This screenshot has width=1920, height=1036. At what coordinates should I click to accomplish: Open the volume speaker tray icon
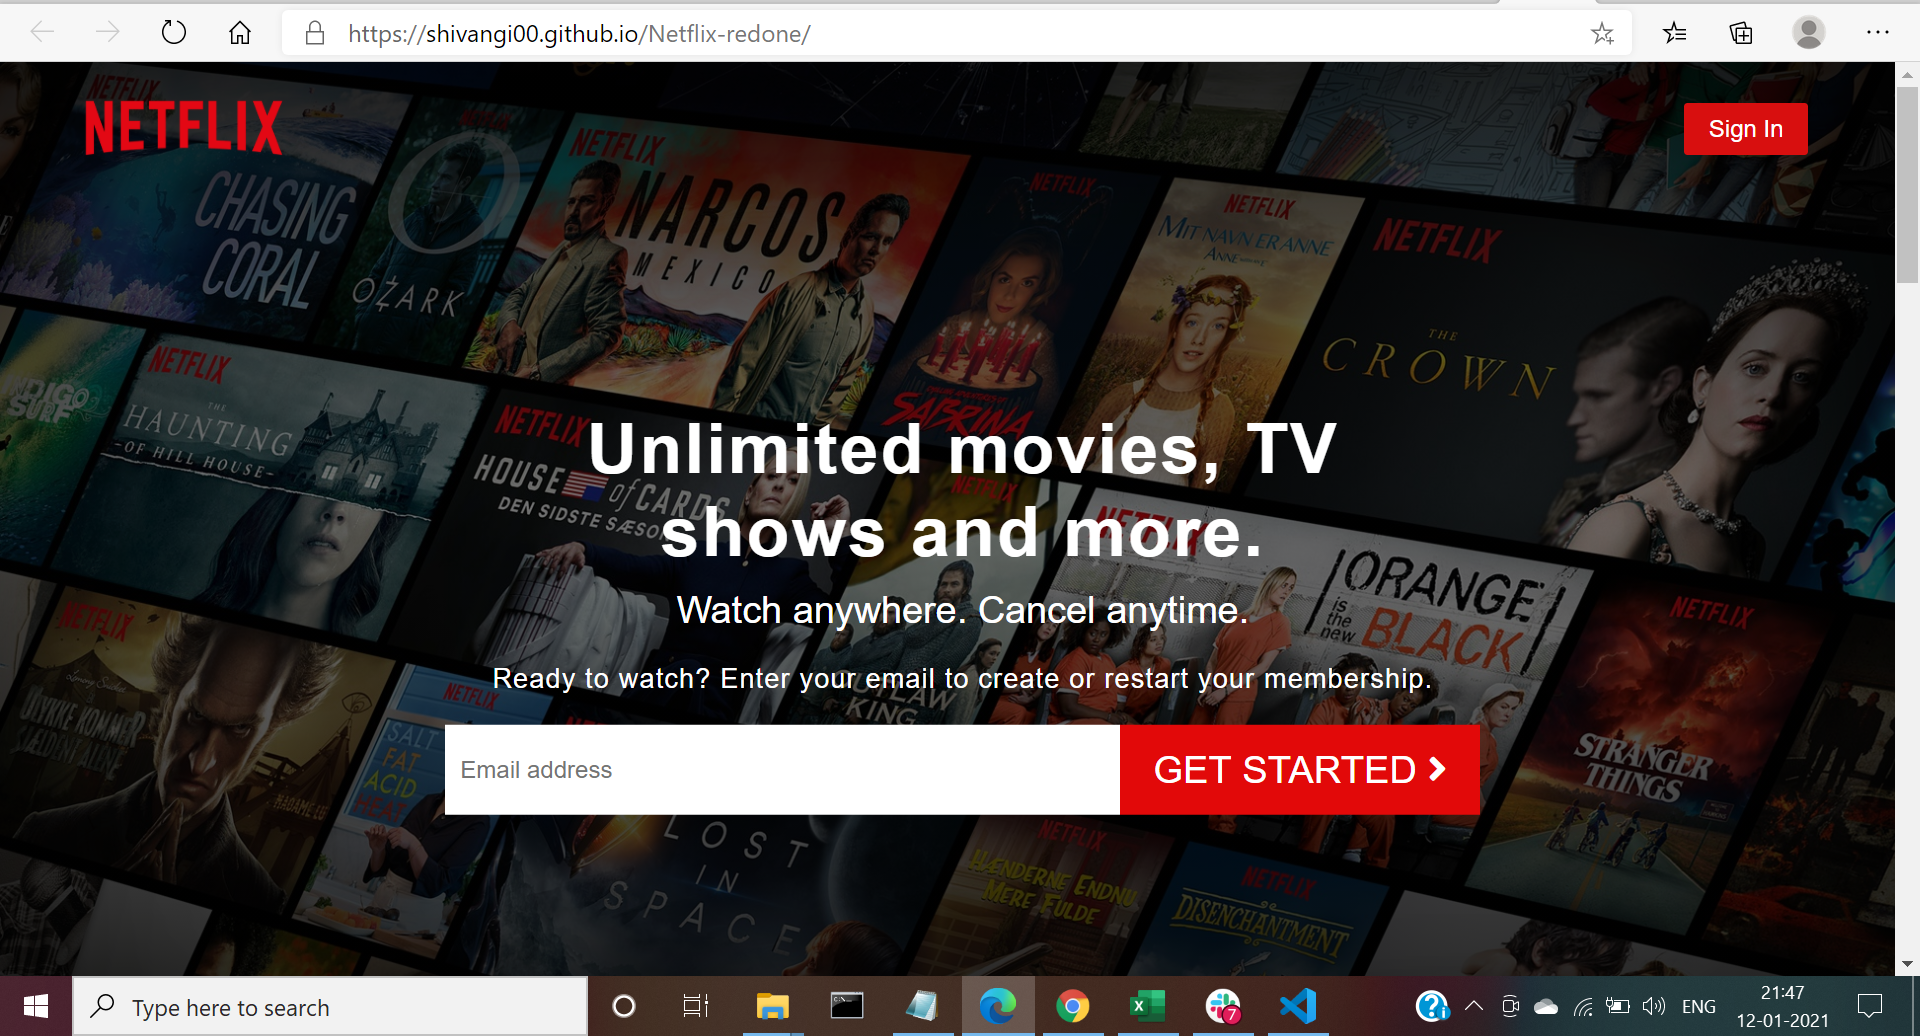point(1654,1006)
